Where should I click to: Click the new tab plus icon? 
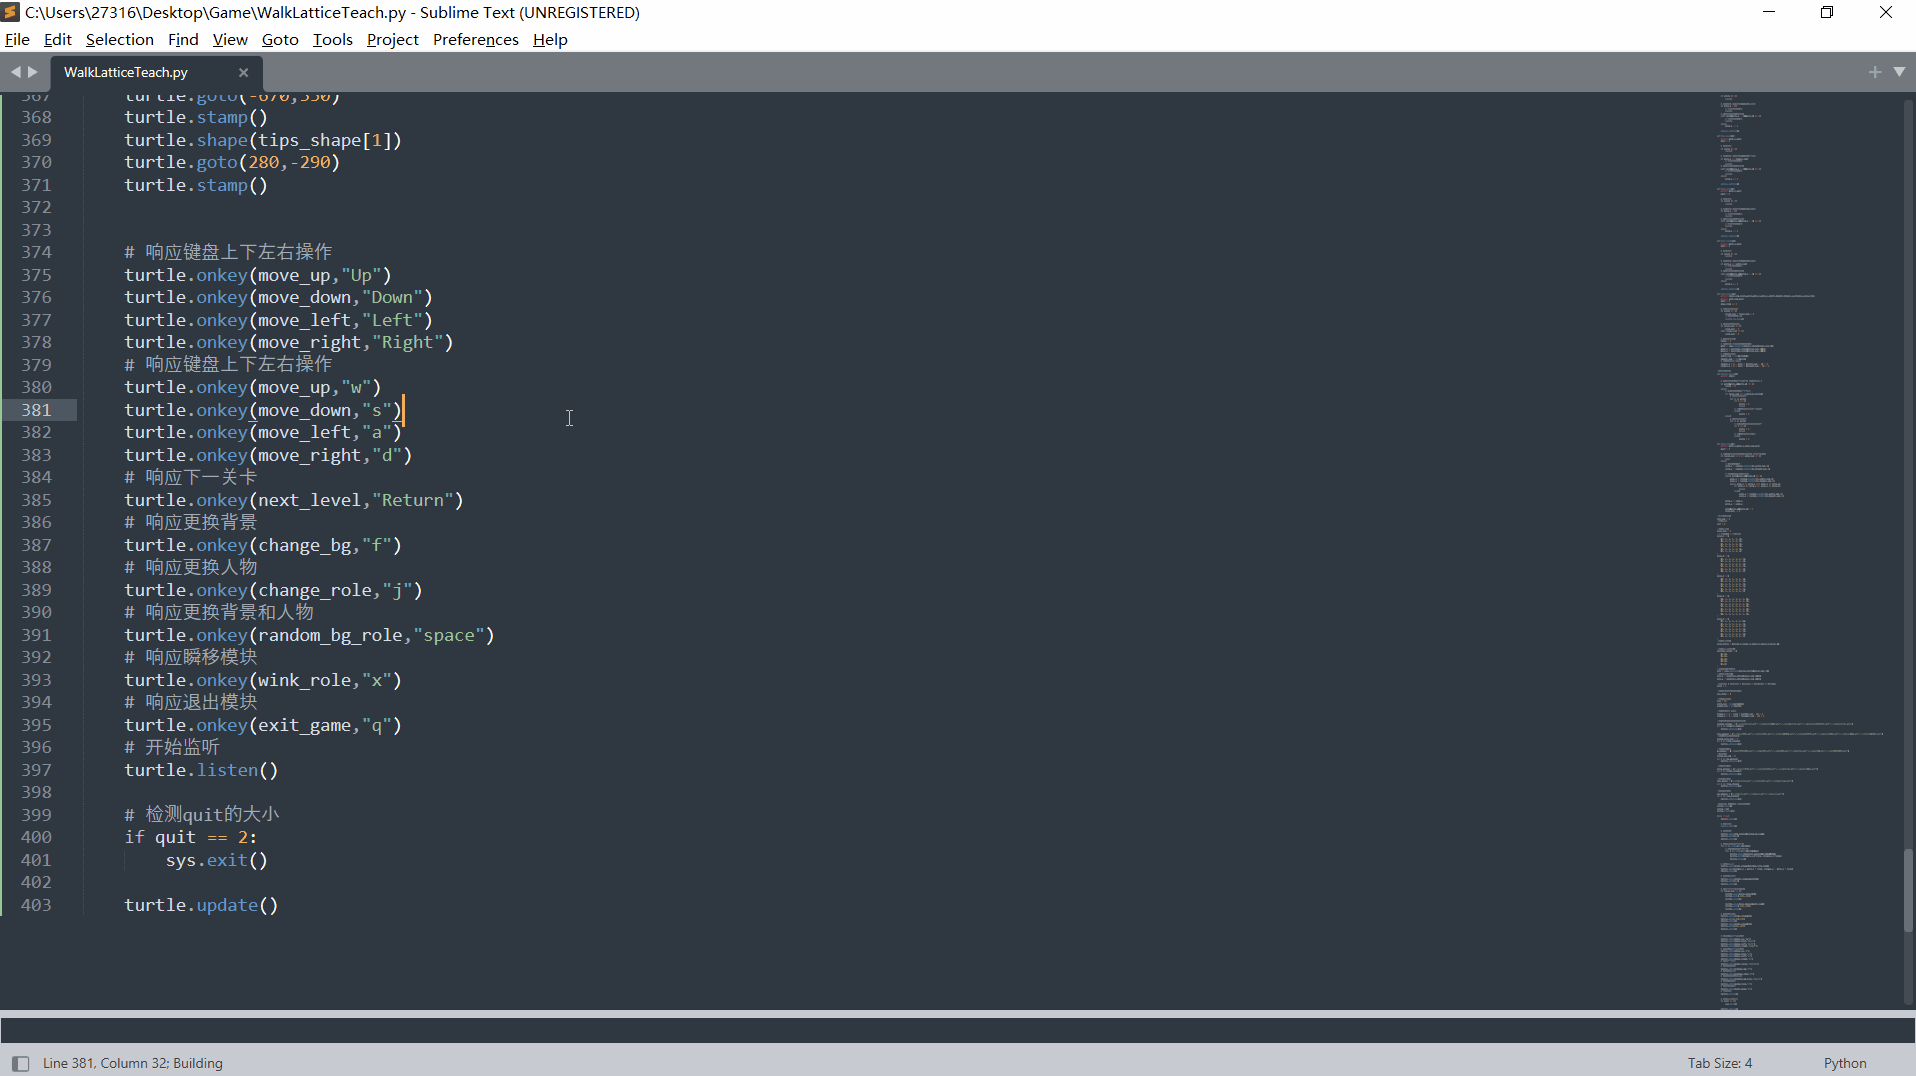click(x=1874, y=72)
